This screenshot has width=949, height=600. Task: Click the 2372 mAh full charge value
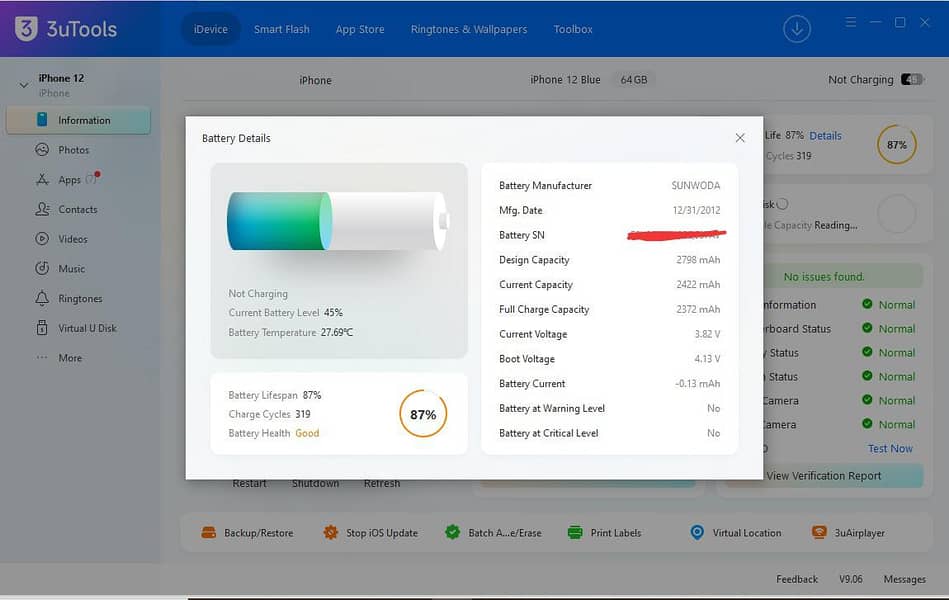[698, 309]
